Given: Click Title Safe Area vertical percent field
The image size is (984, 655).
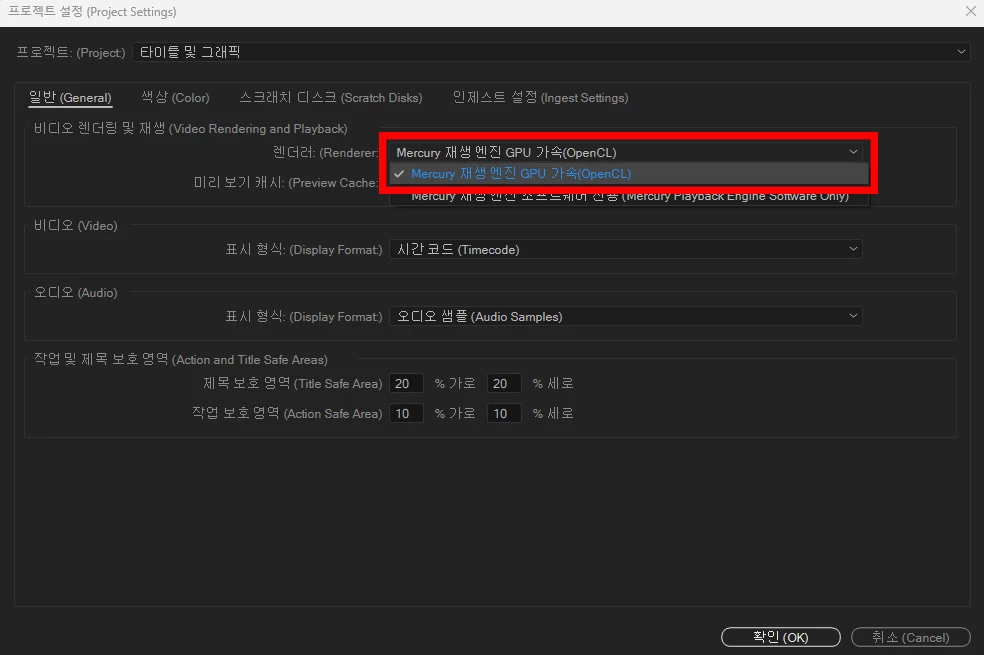Looking at the screenshot, I should 504,383.
